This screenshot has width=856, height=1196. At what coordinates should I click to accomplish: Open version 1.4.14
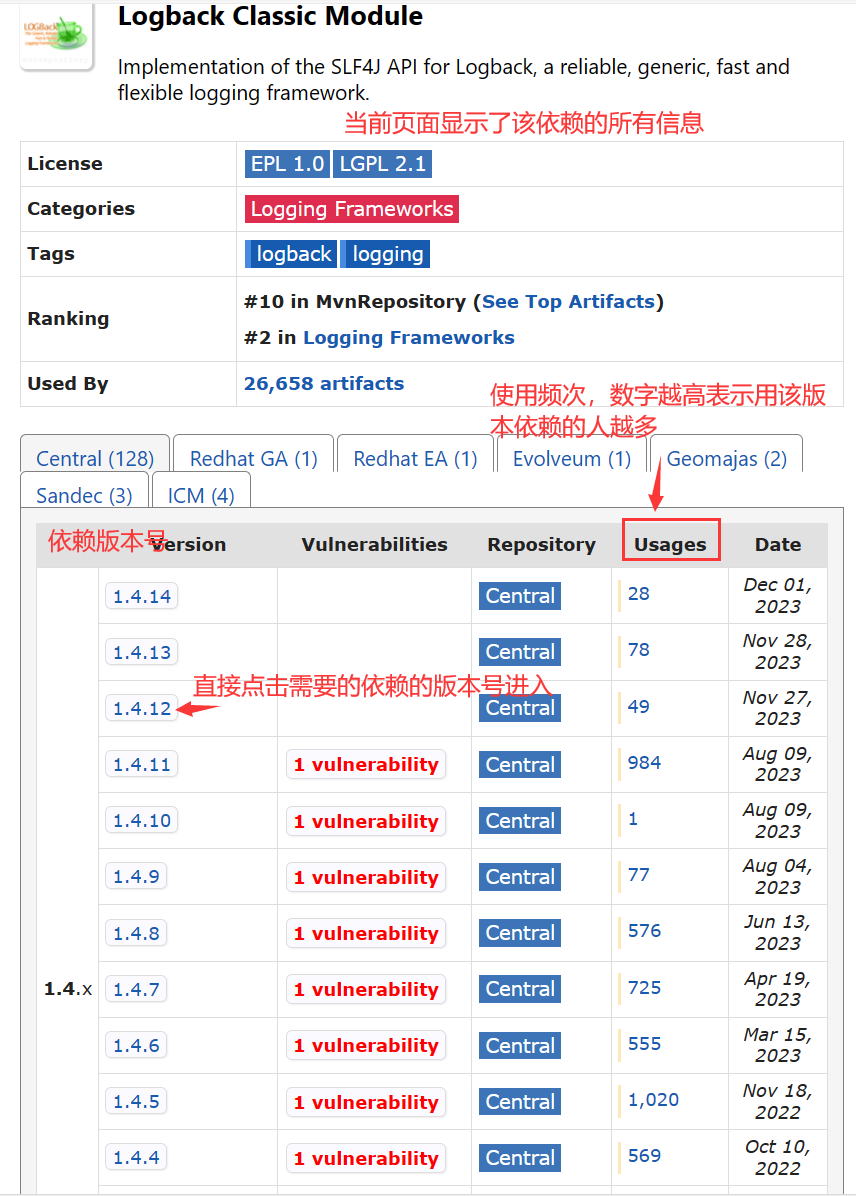pos(142,596)
